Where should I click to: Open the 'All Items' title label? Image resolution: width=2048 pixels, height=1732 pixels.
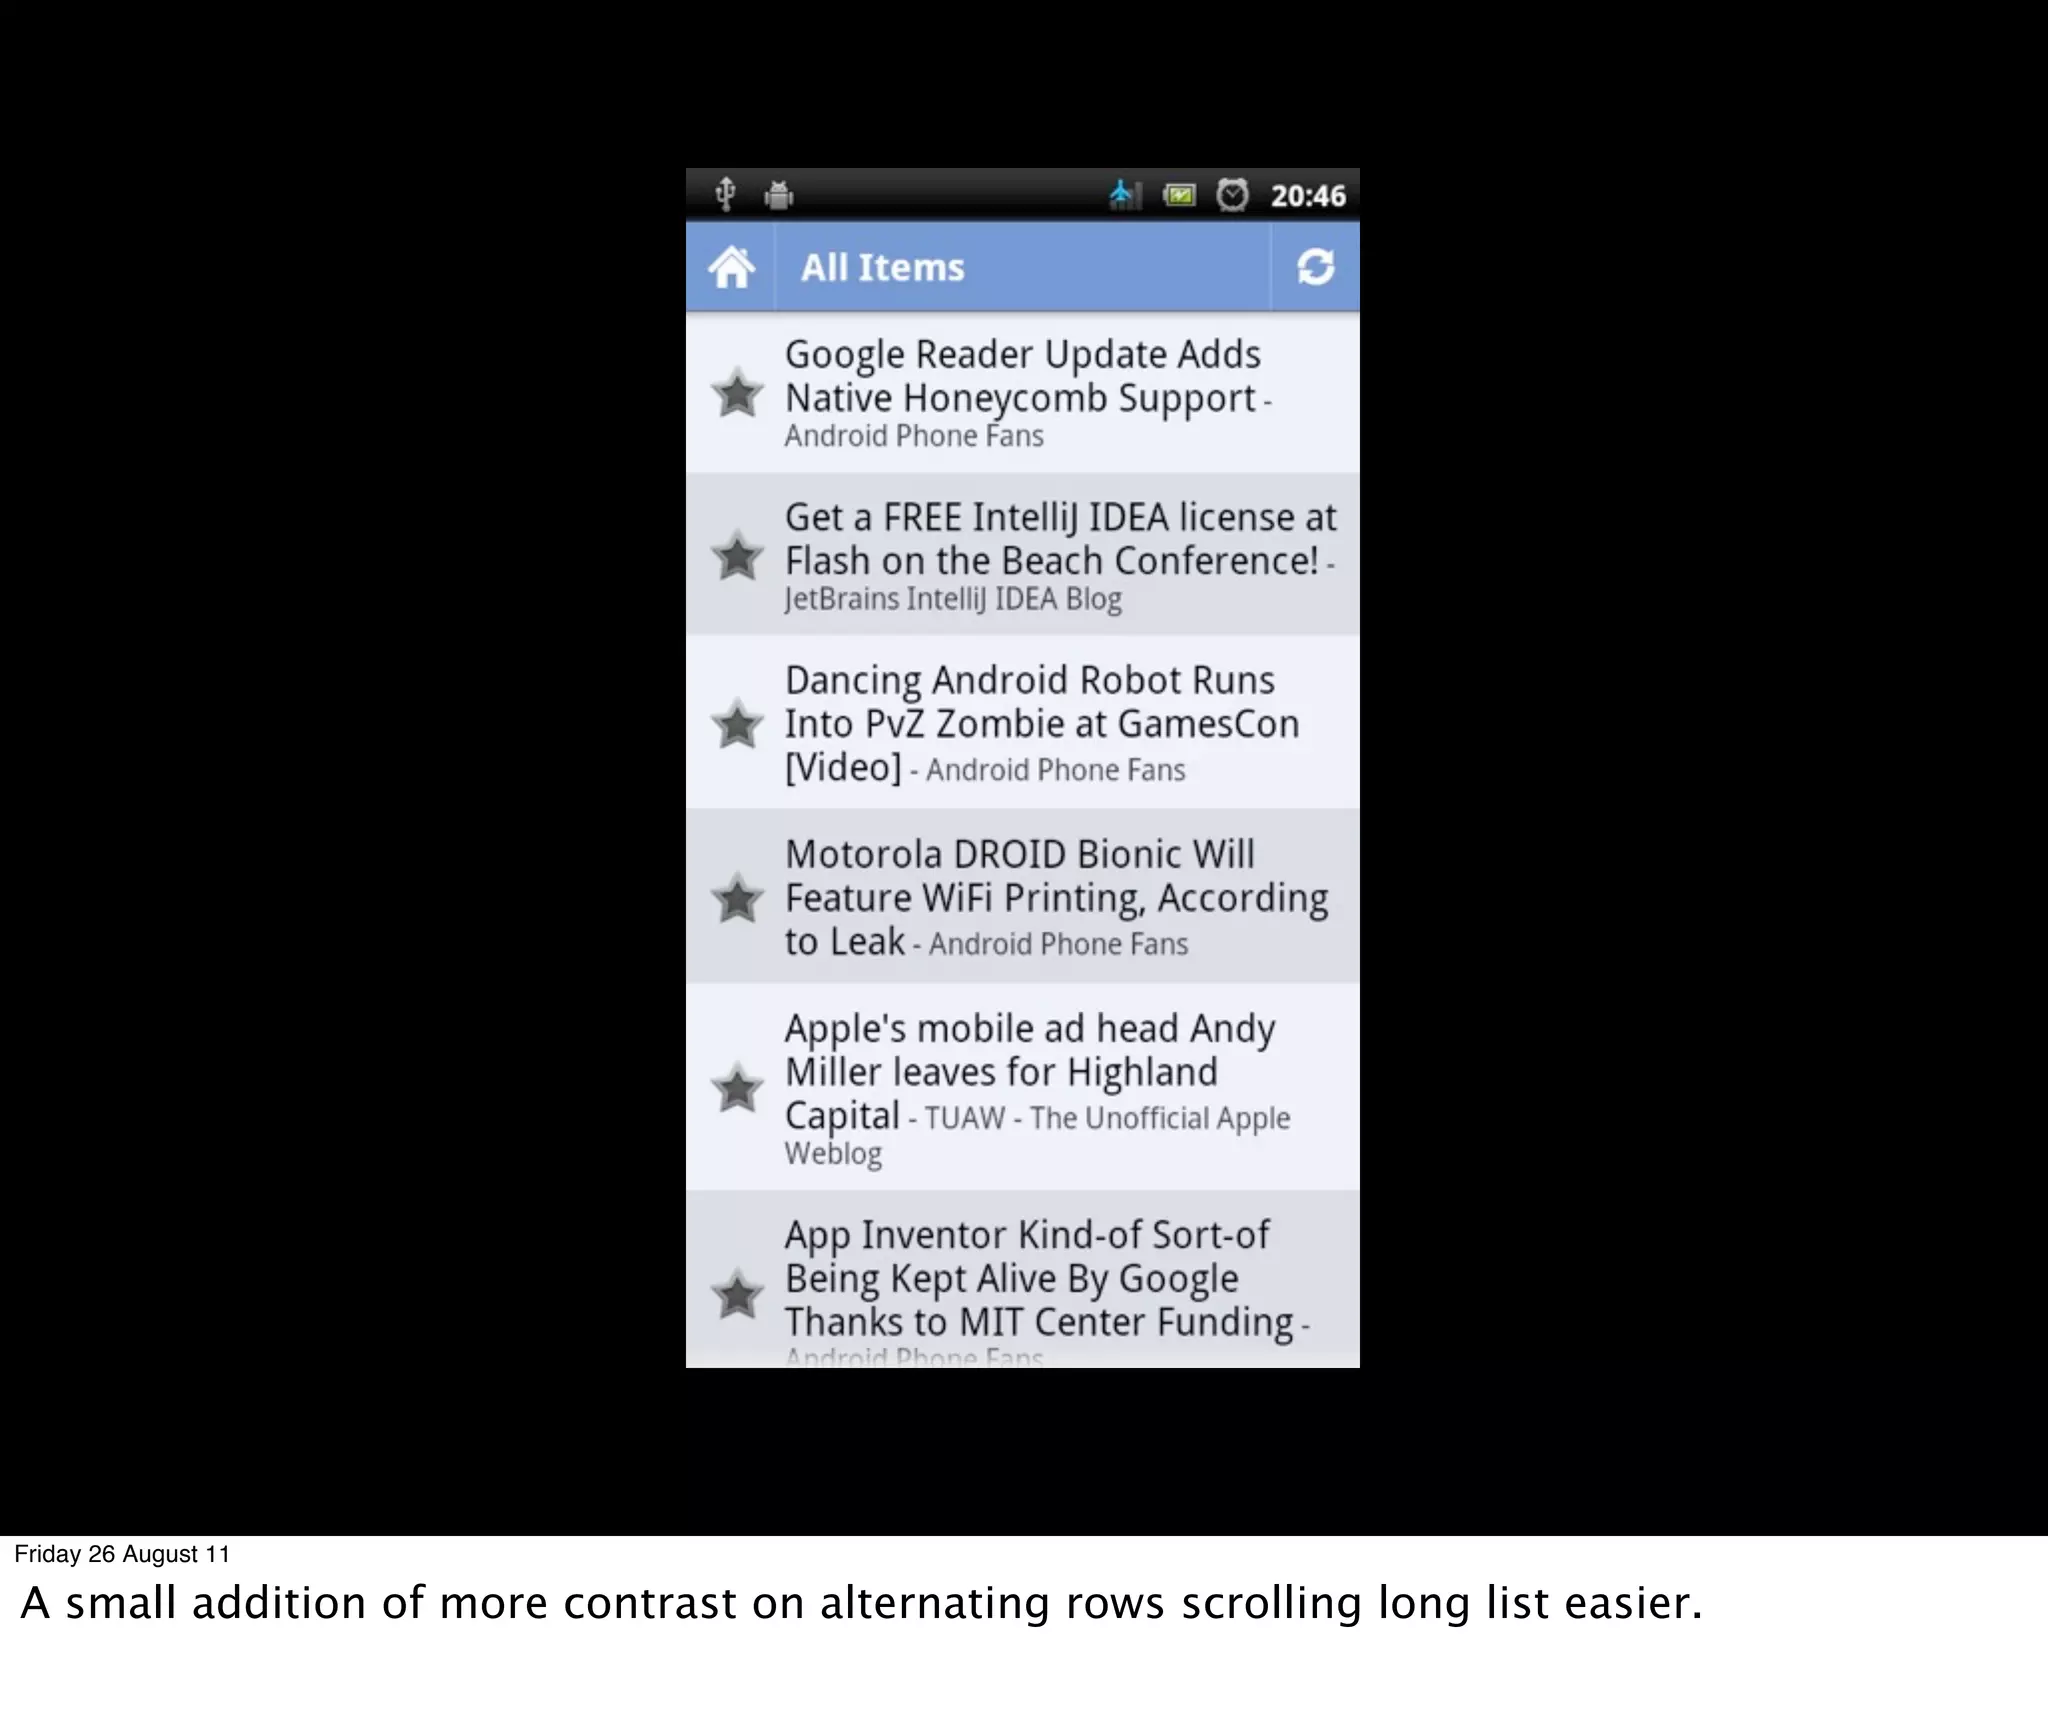point(882,268)
